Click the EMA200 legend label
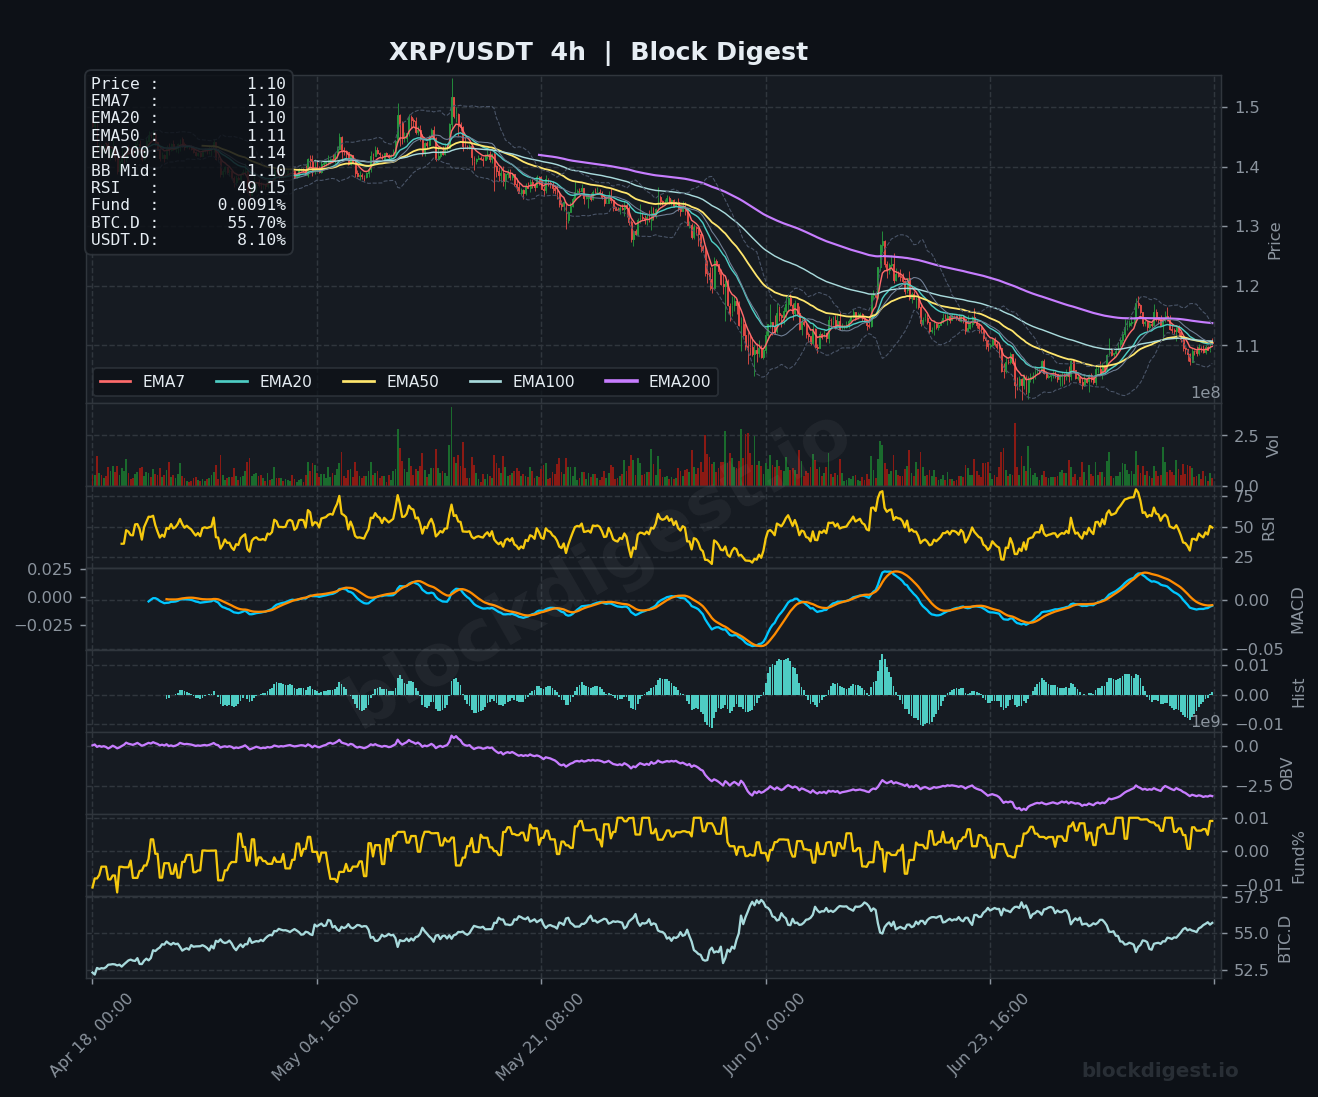This screenshot has height=1097, width=1318. (680, 382)
